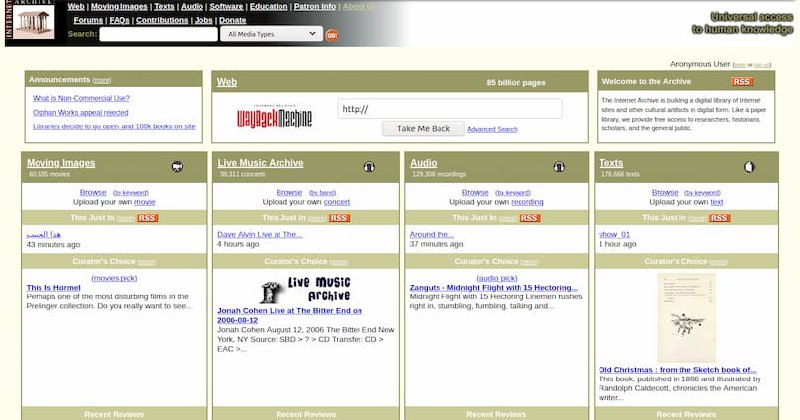Image resolution: width=800 pixels, height=420 pixels.
Task: Click the Wayback Machine logo
Action: click(274, 117)
